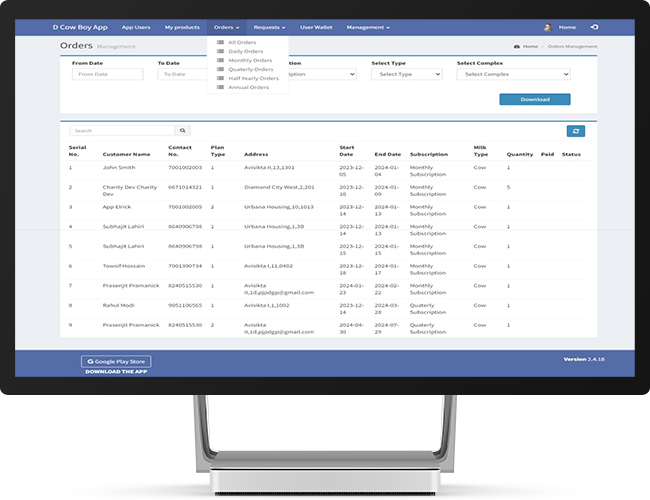This screenshot has height=500, width=650.
Task: Click the list icon beside Annual Orders
Action: pyautogui.click(x=220, y=87)
